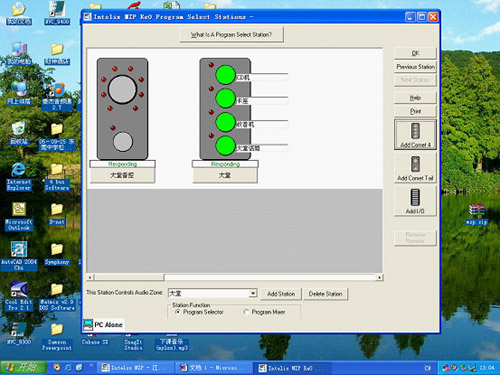Click the Help button

pyautogui.click(x=415, y=97)
